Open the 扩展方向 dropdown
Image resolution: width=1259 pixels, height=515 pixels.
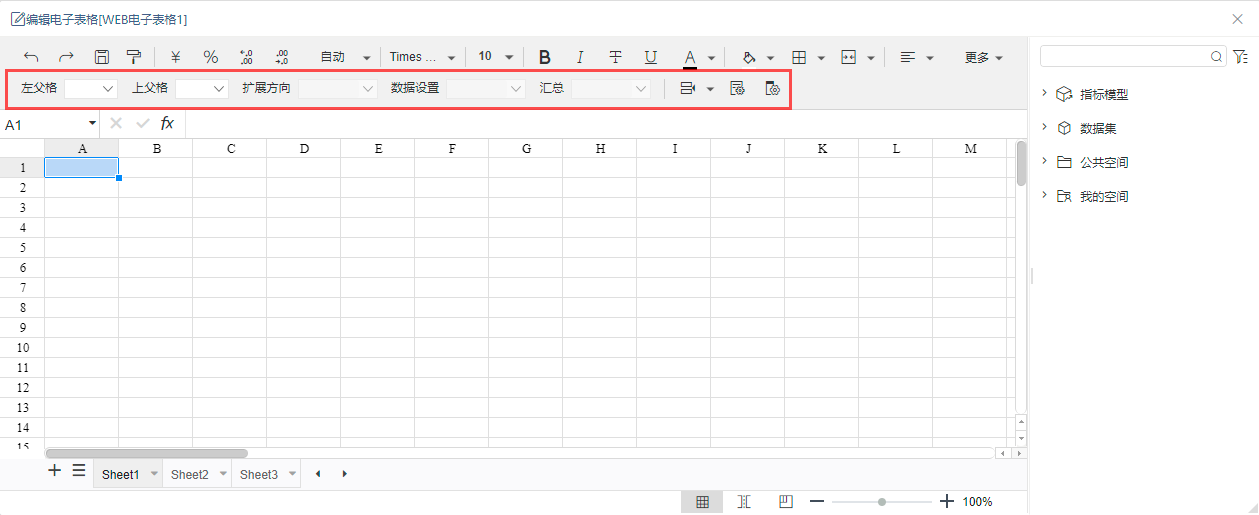pos(338,88)
